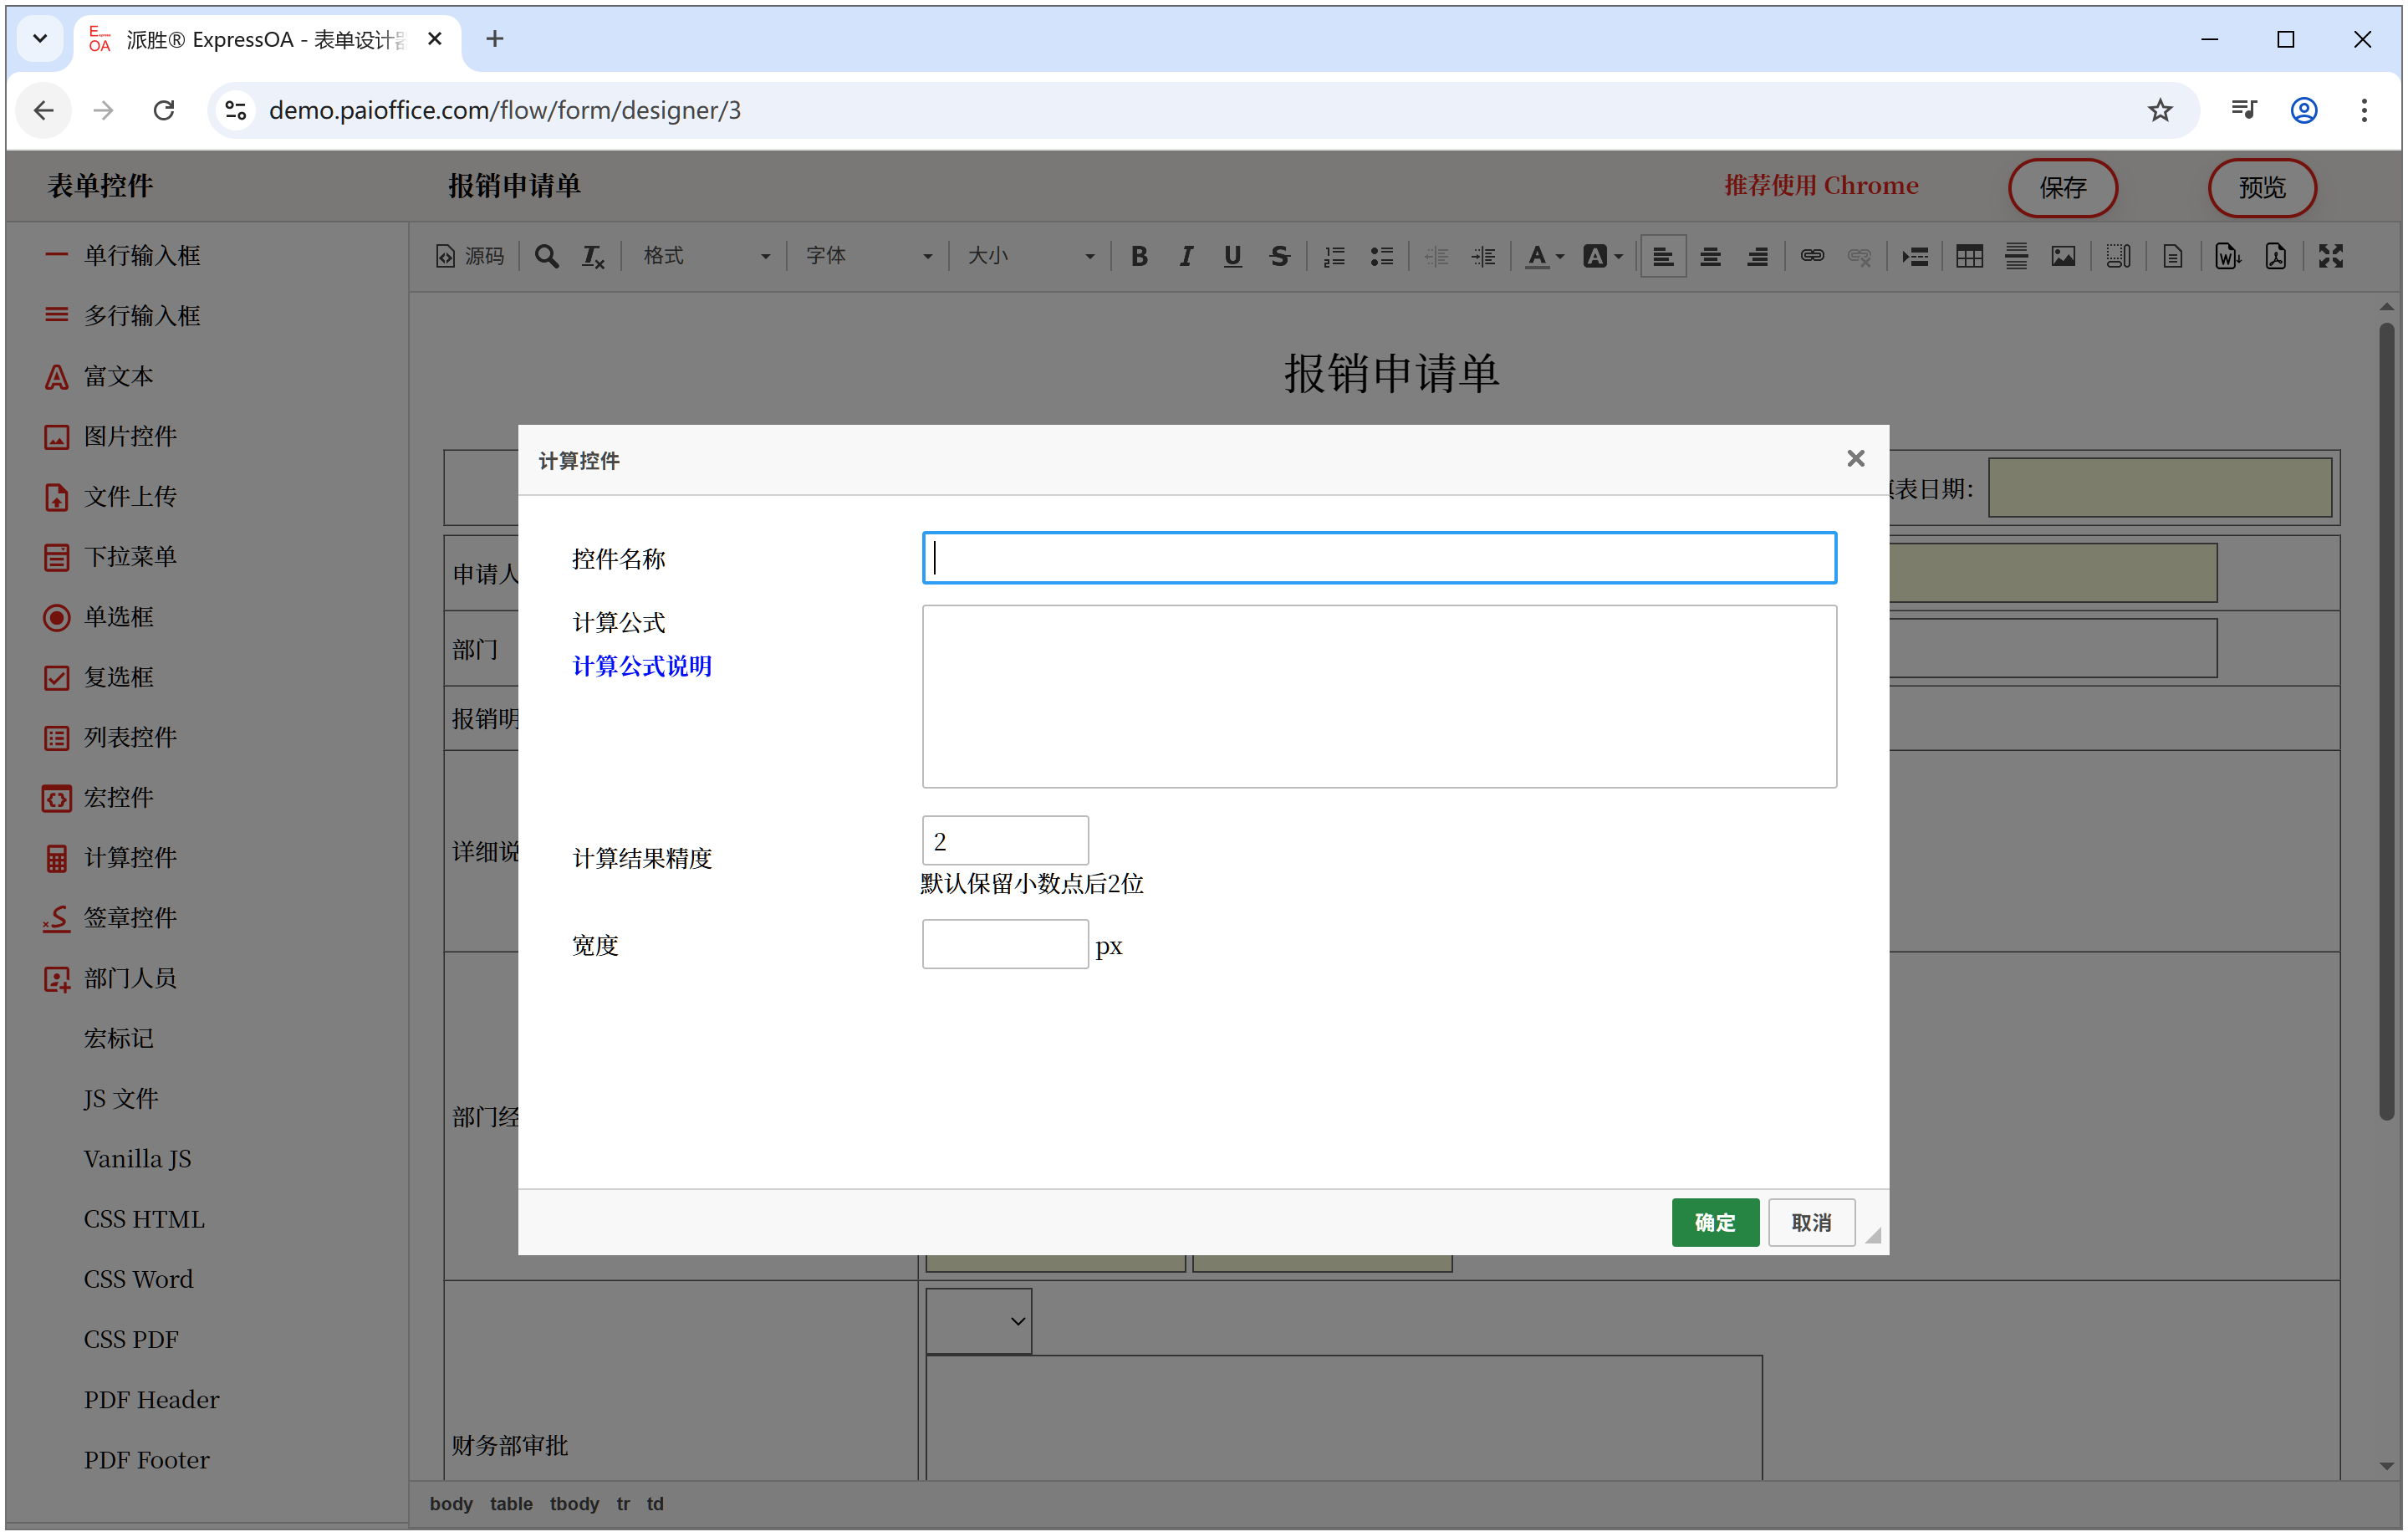This screenshot has height=1537, width=2408.
Task: Select 计算控件 in the sidebar
Action: point(130,858)
